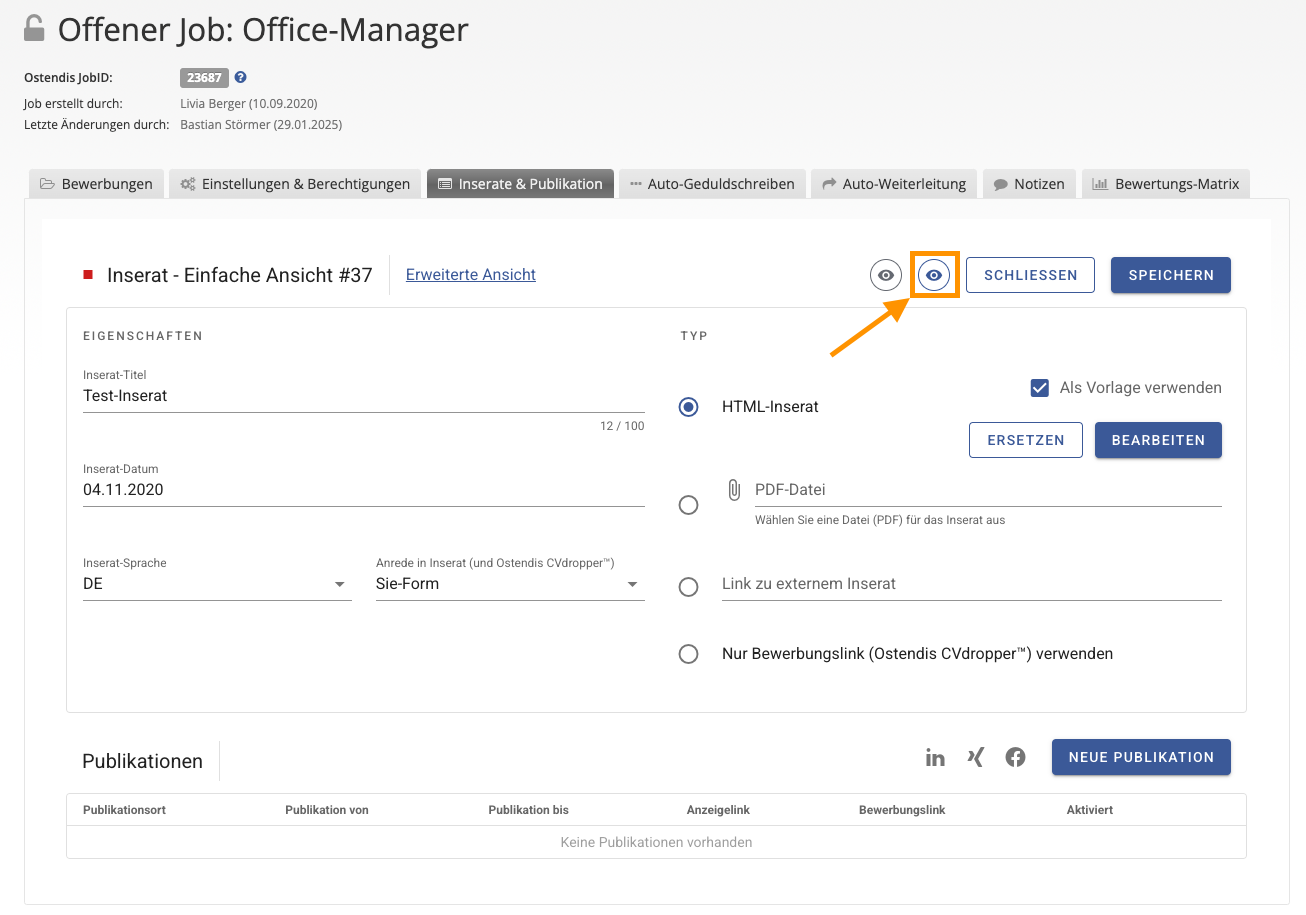Click the paperclip icon for PDF-Datei

point(733,490)
